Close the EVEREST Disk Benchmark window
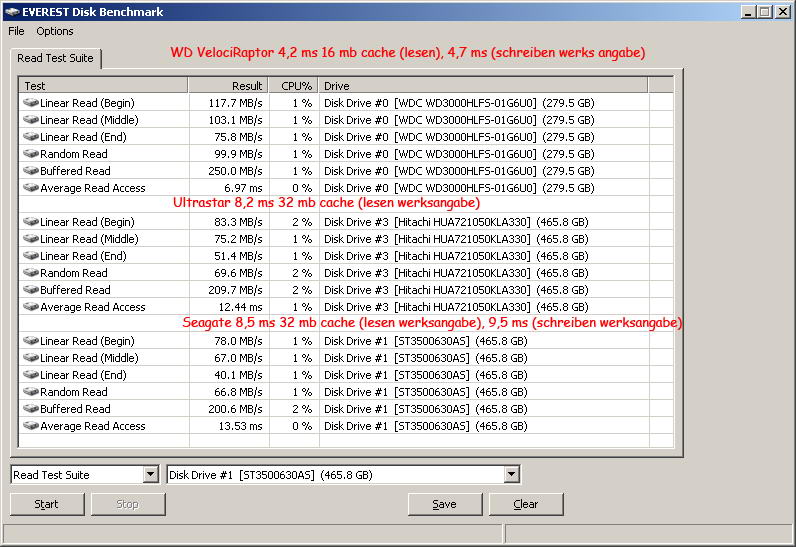 783,12
